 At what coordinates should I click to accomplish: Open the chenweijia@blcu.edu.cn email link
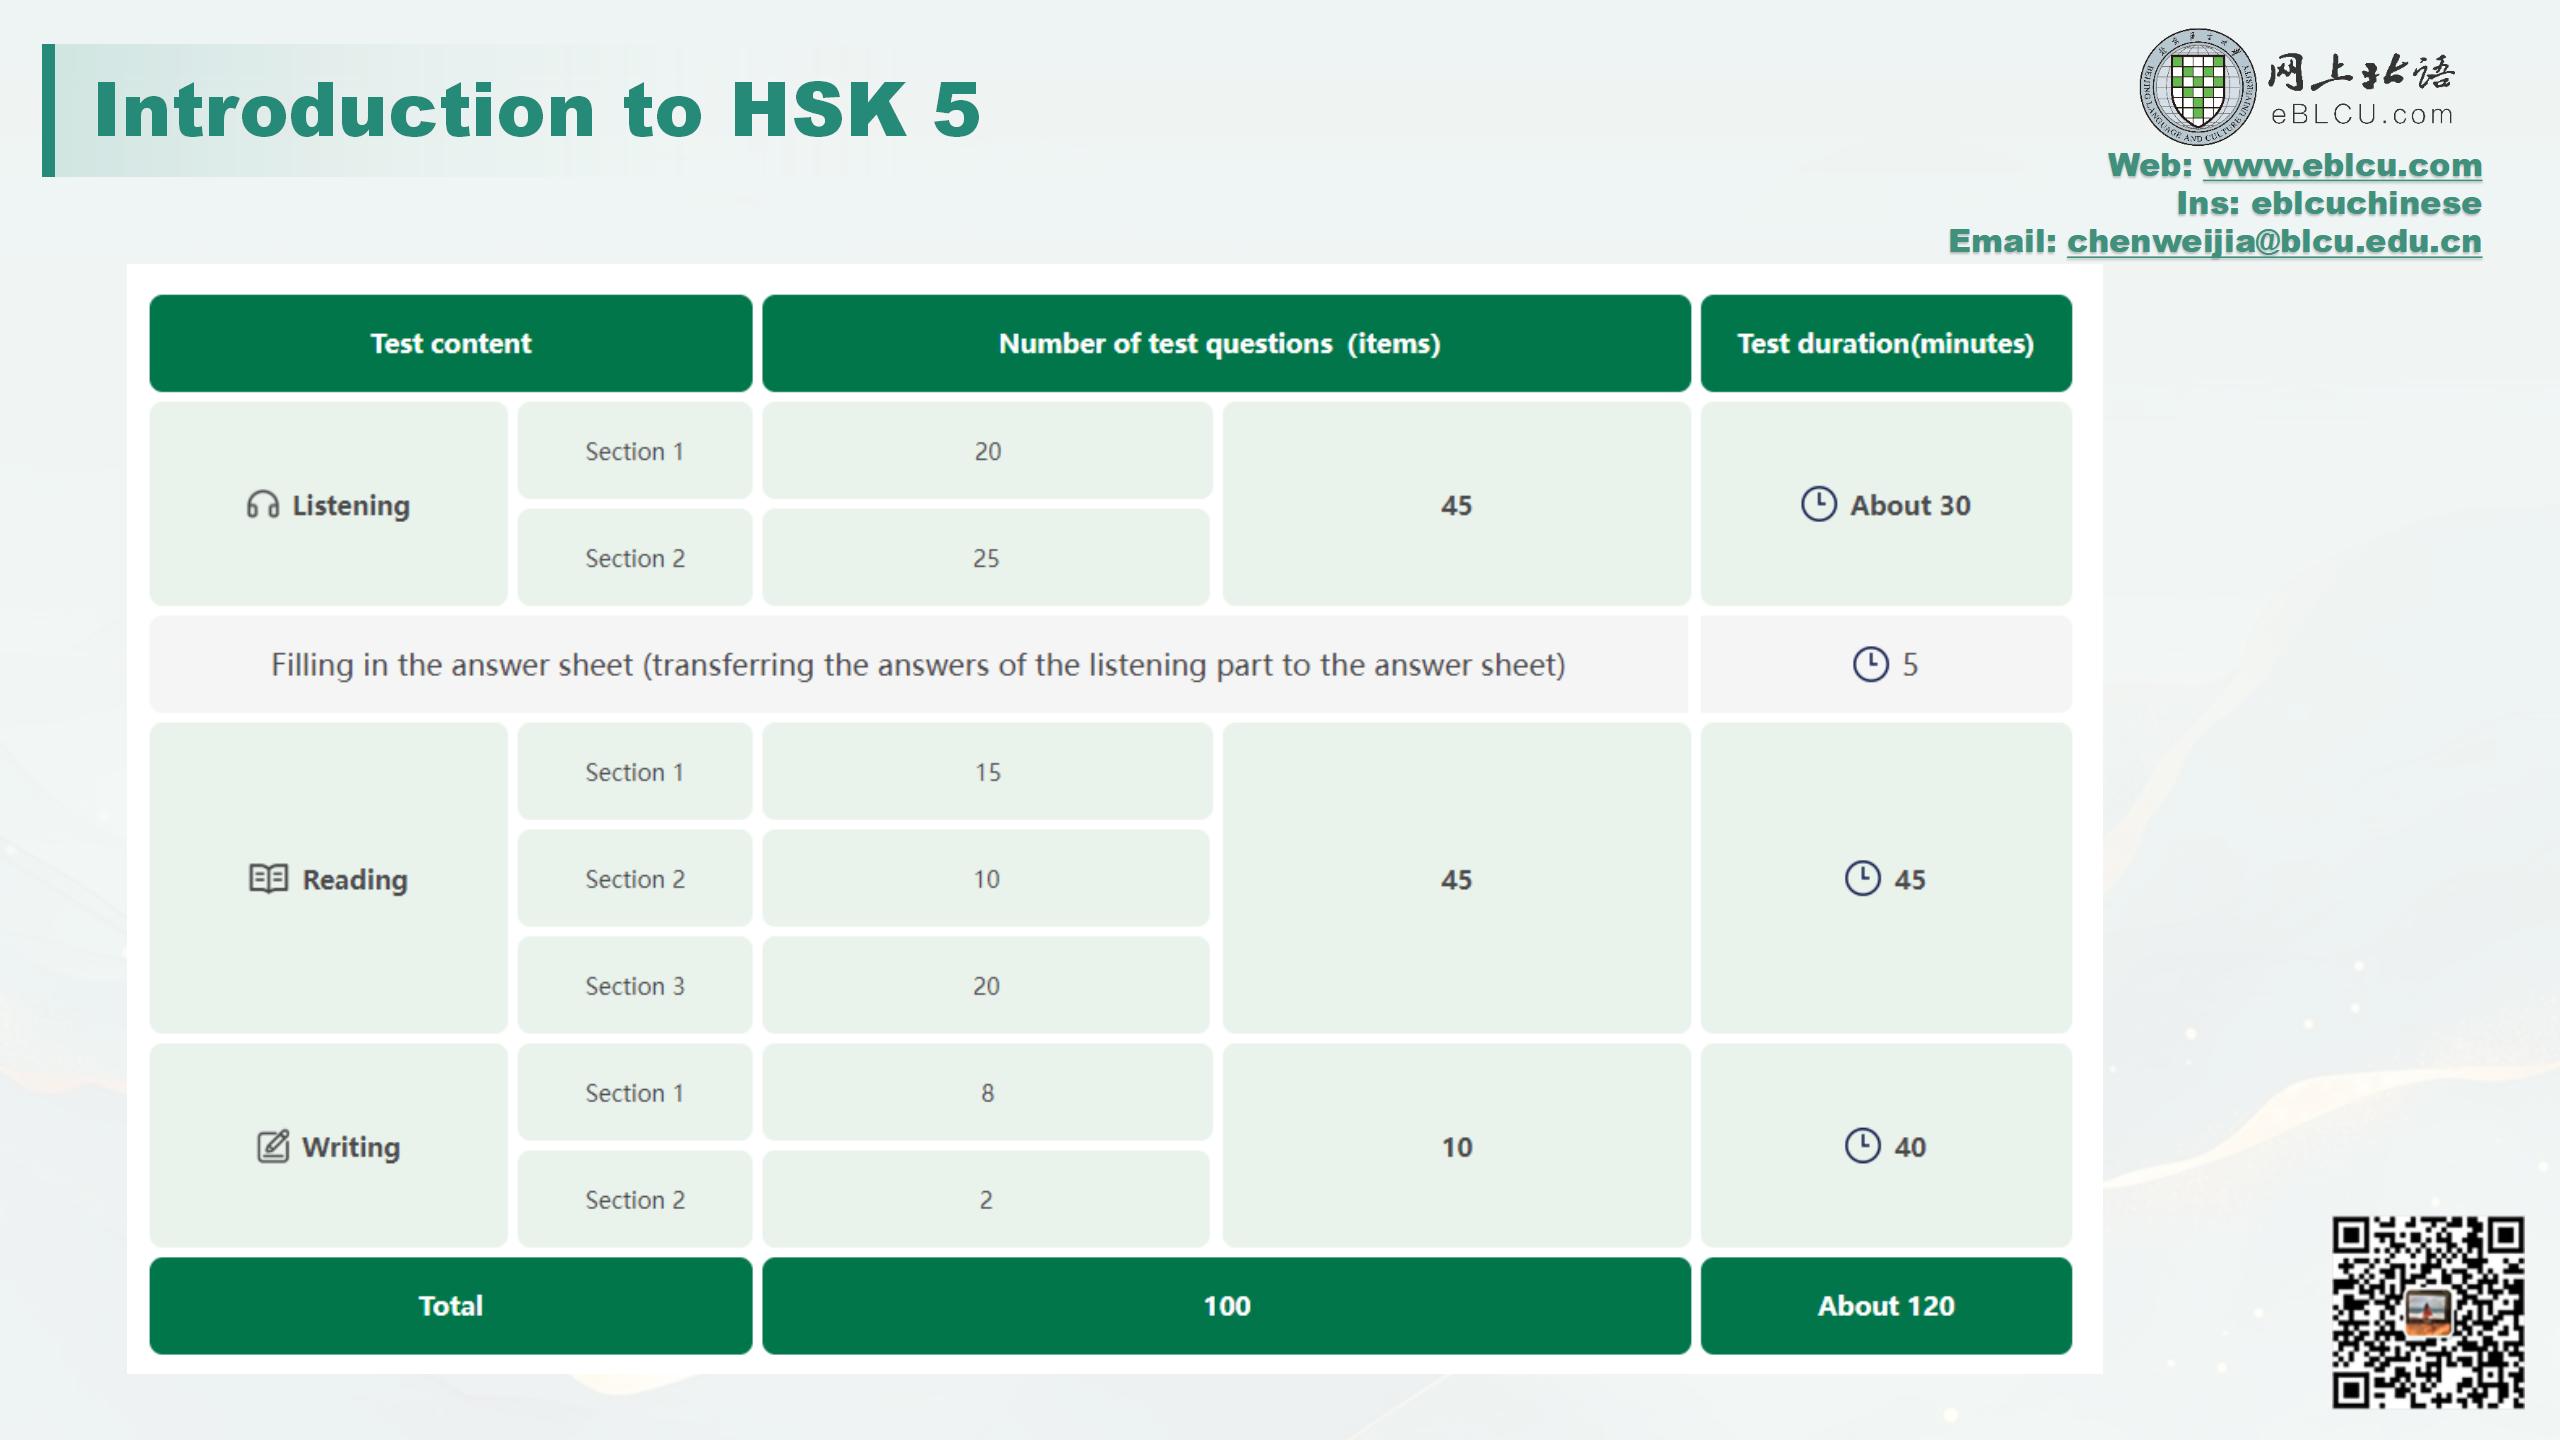[x=2274, y=241]
